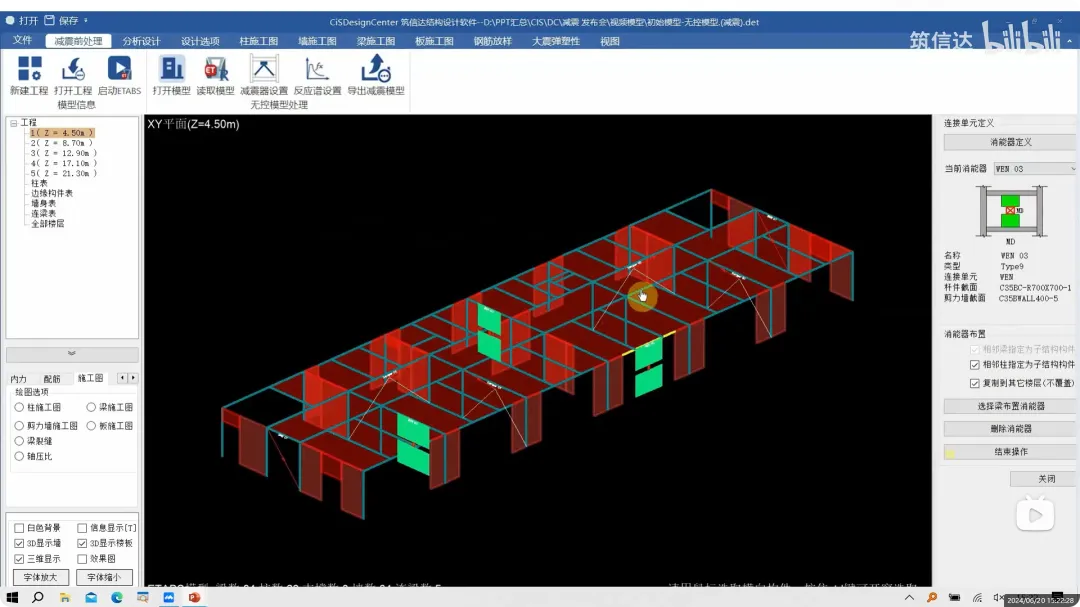Click the 消能器定义 button
Screen dimensions: 1080x607
(x=1010, y=142)
